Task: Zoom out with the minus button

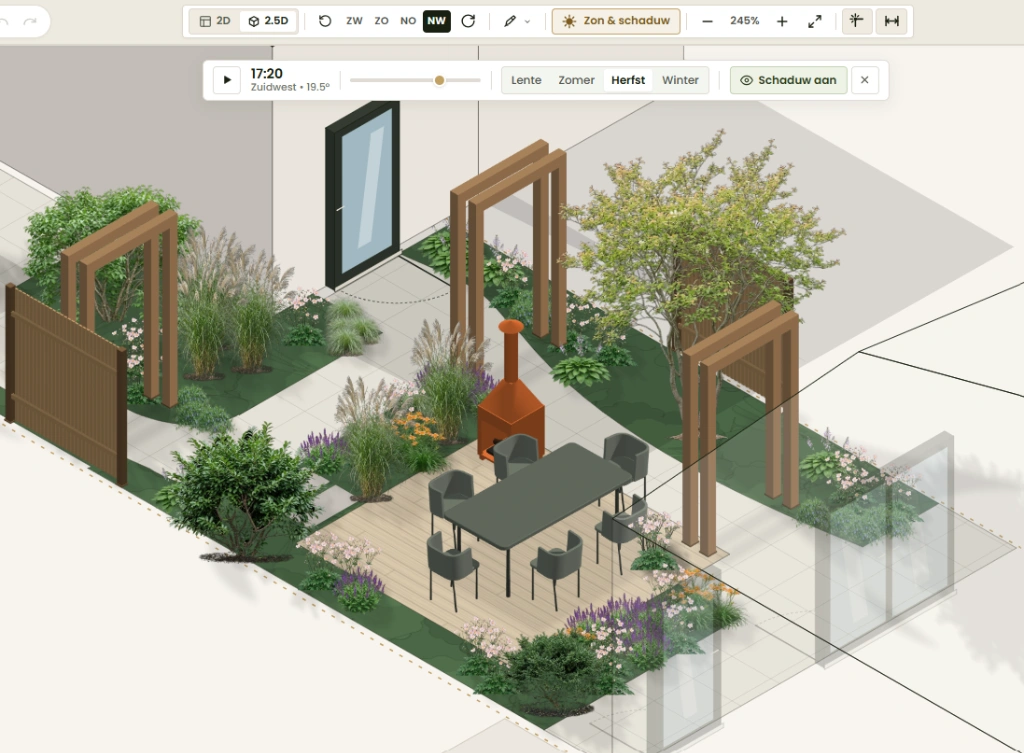Action: click(707, 21)
